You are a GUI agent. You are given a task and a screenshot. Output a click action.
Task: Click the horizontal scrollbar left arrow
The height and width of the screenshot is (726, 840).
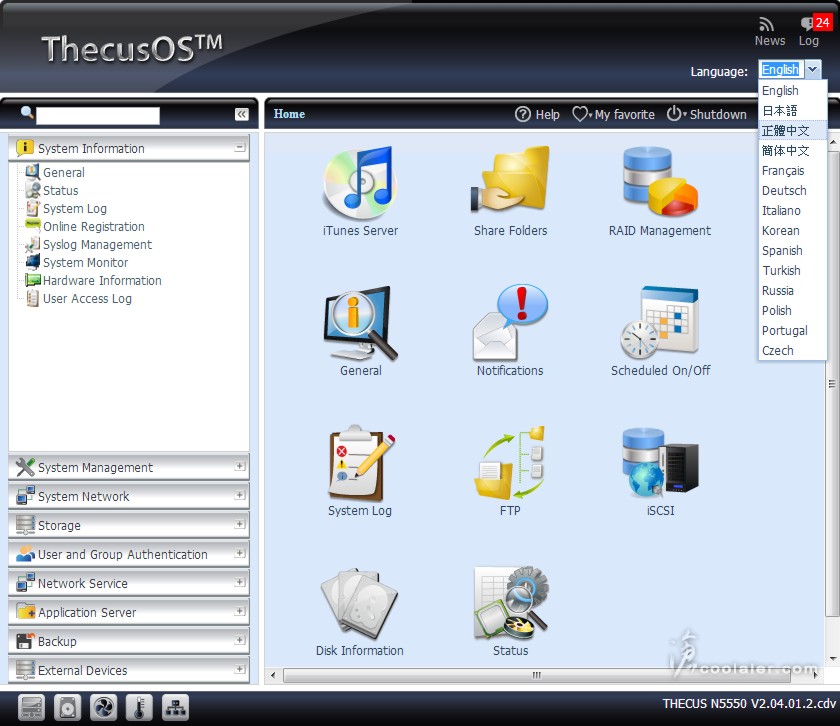(x=273, y=675)
